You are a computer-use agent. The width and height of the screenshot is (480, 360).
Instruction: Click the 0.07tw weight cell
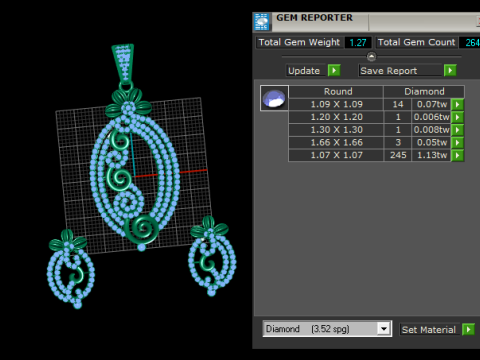click(x=431, y=104)
